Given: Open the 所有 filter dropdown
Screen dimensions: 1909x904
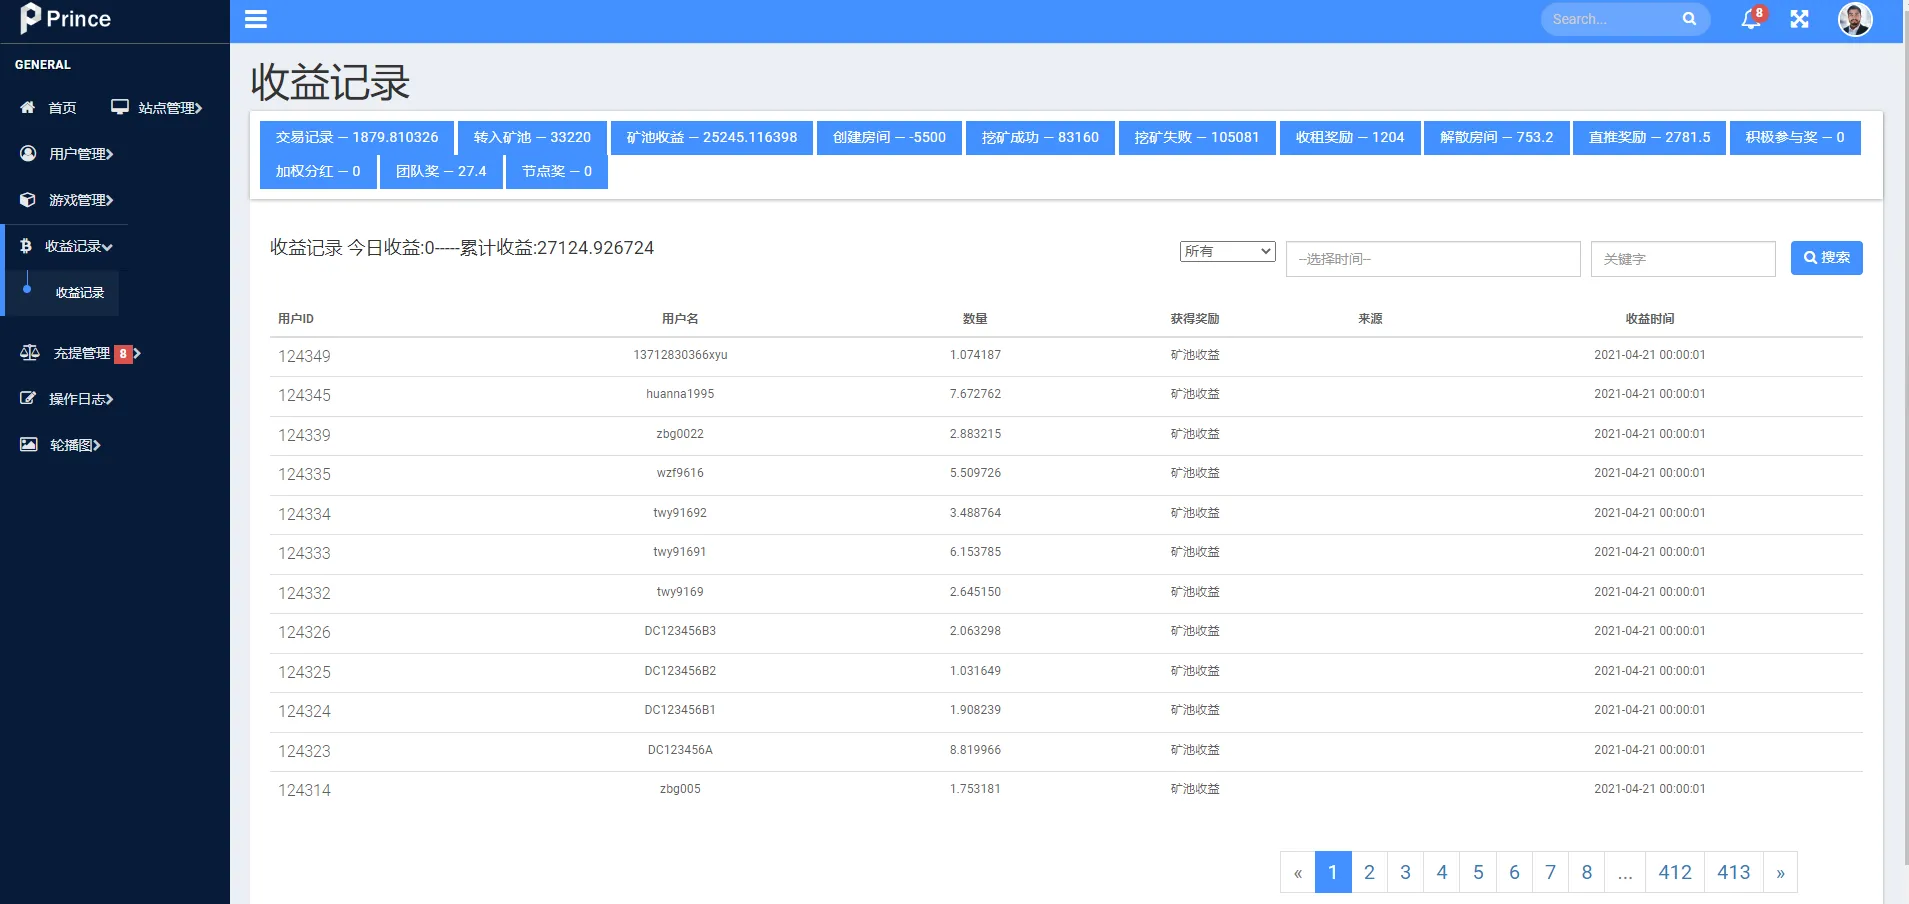Looking at the screenshot, I should (1227, 251).
